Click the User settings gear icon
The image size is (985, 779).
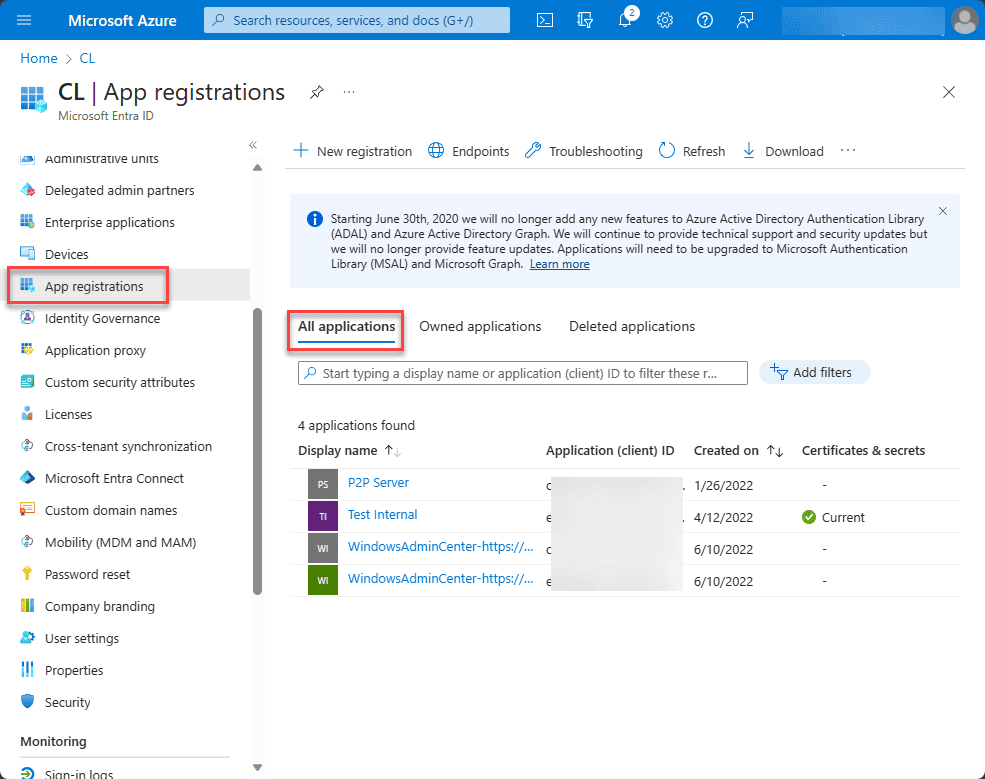click(27, 638)
